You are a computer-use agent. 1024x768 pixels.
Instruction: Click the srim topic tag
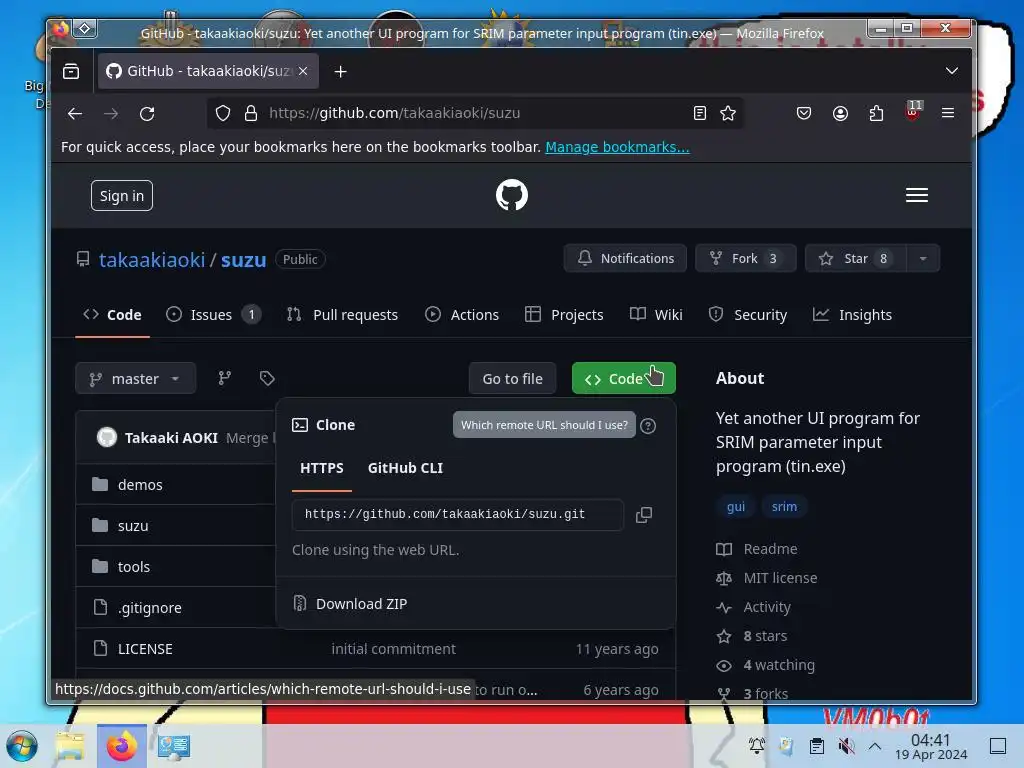[x=784, y=507]
